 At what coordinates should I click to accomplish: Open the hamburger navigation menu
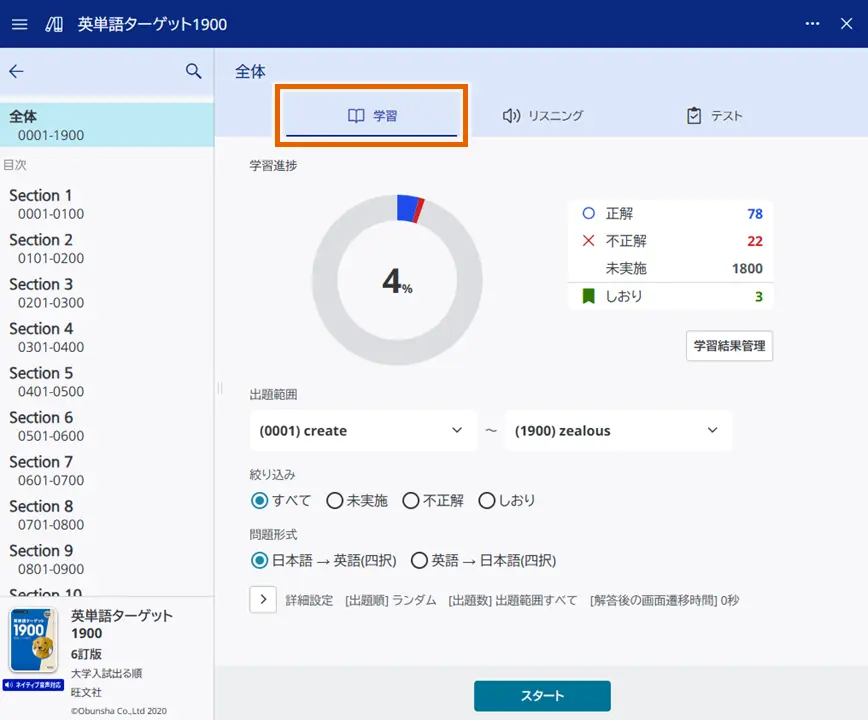pyautogui.click(x=19, y=24)
